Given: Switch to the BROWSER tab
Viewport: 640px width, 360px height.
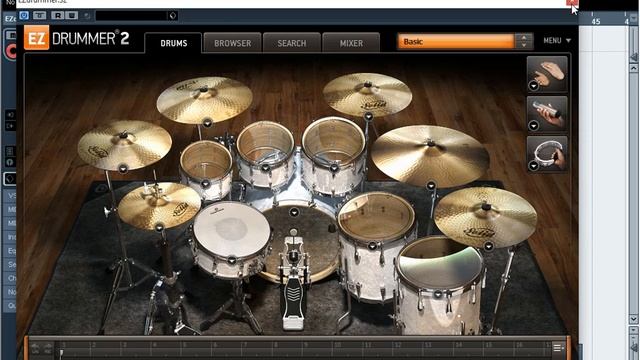Looking at the screenshot, I should coord(233,43).
